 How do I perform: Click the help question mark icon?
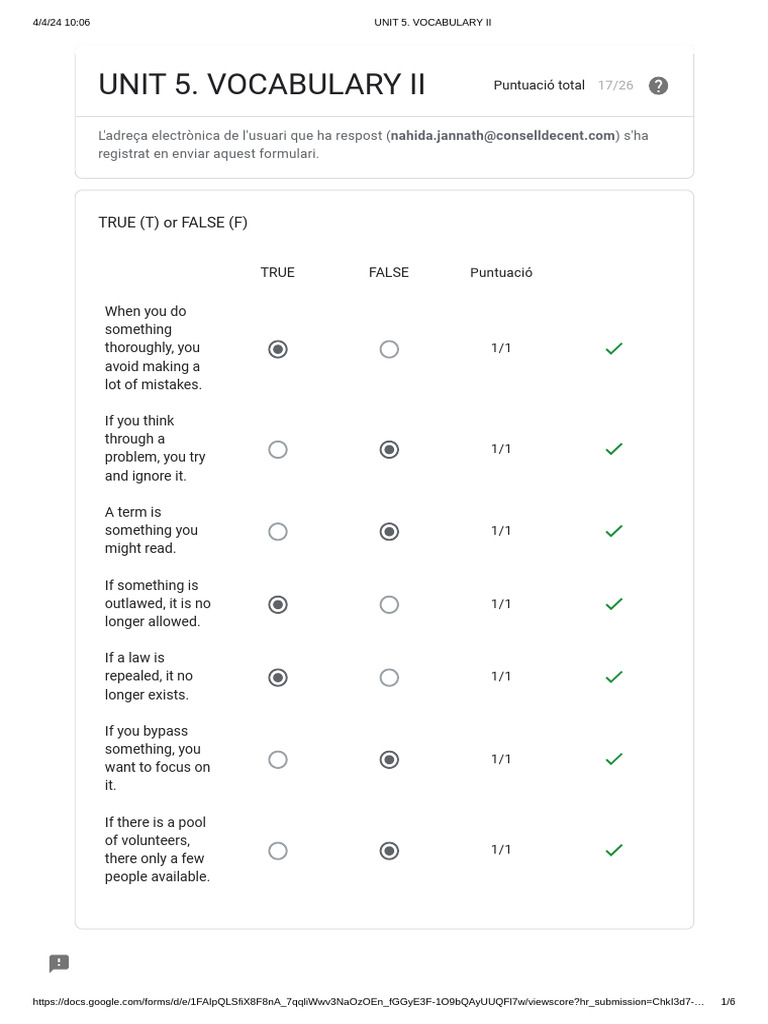point(658,86)
